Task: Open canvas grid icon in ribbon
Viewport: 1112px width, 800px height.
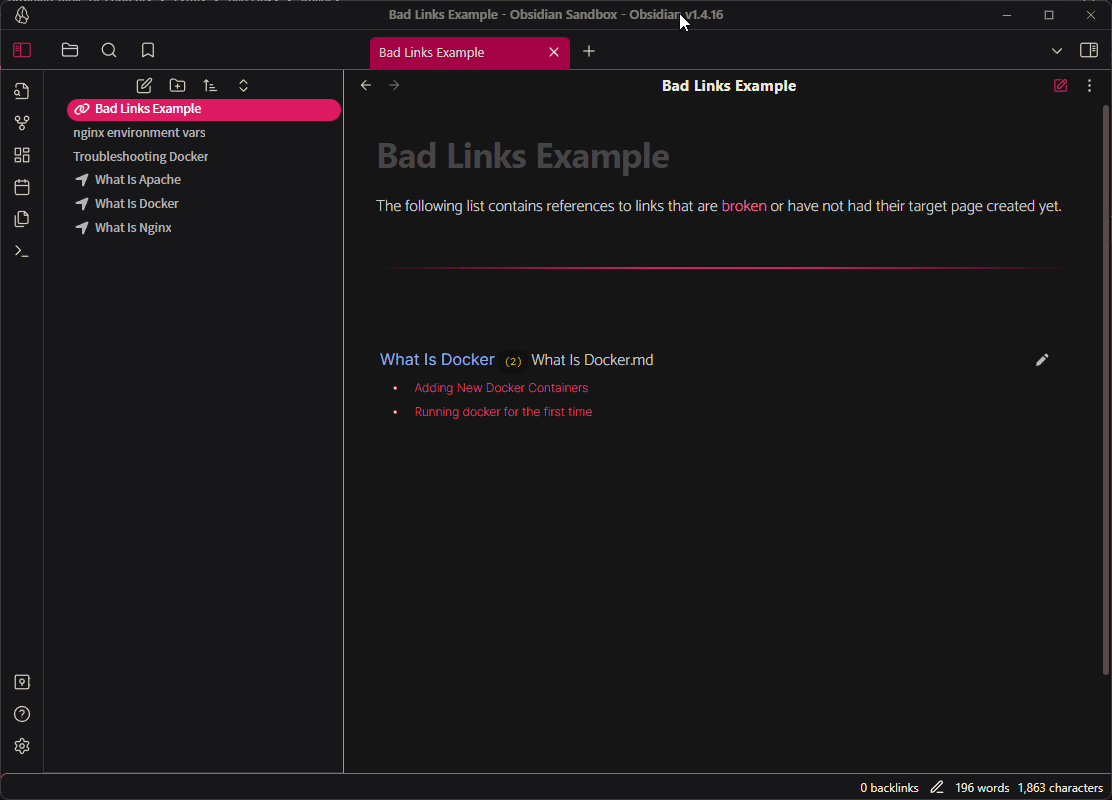Action: (22, 155)
